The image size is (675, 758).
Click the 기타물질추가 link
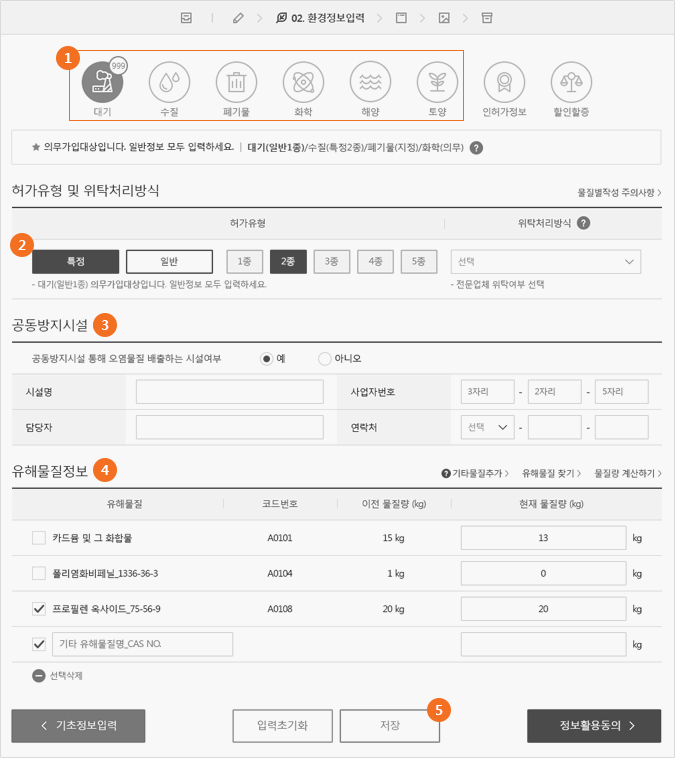click(480, 473)
